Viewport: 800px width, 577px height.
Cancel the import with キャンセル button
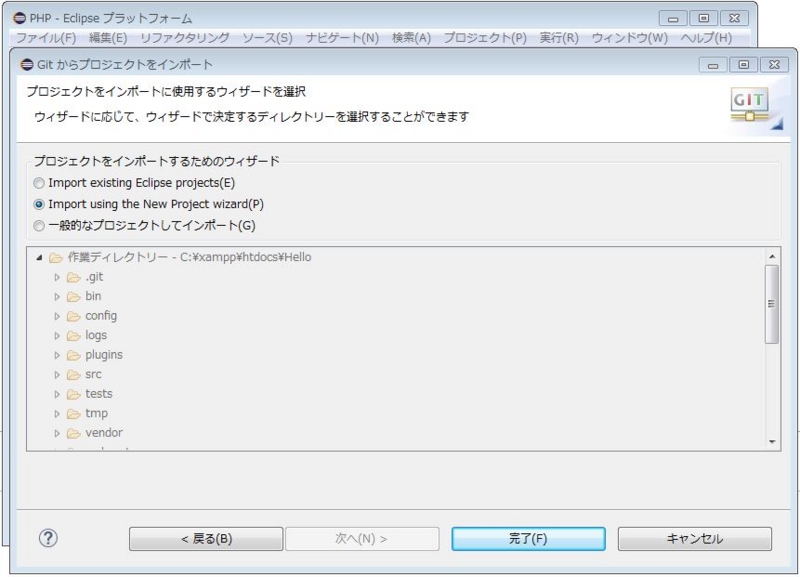click(x=695, y=539)
